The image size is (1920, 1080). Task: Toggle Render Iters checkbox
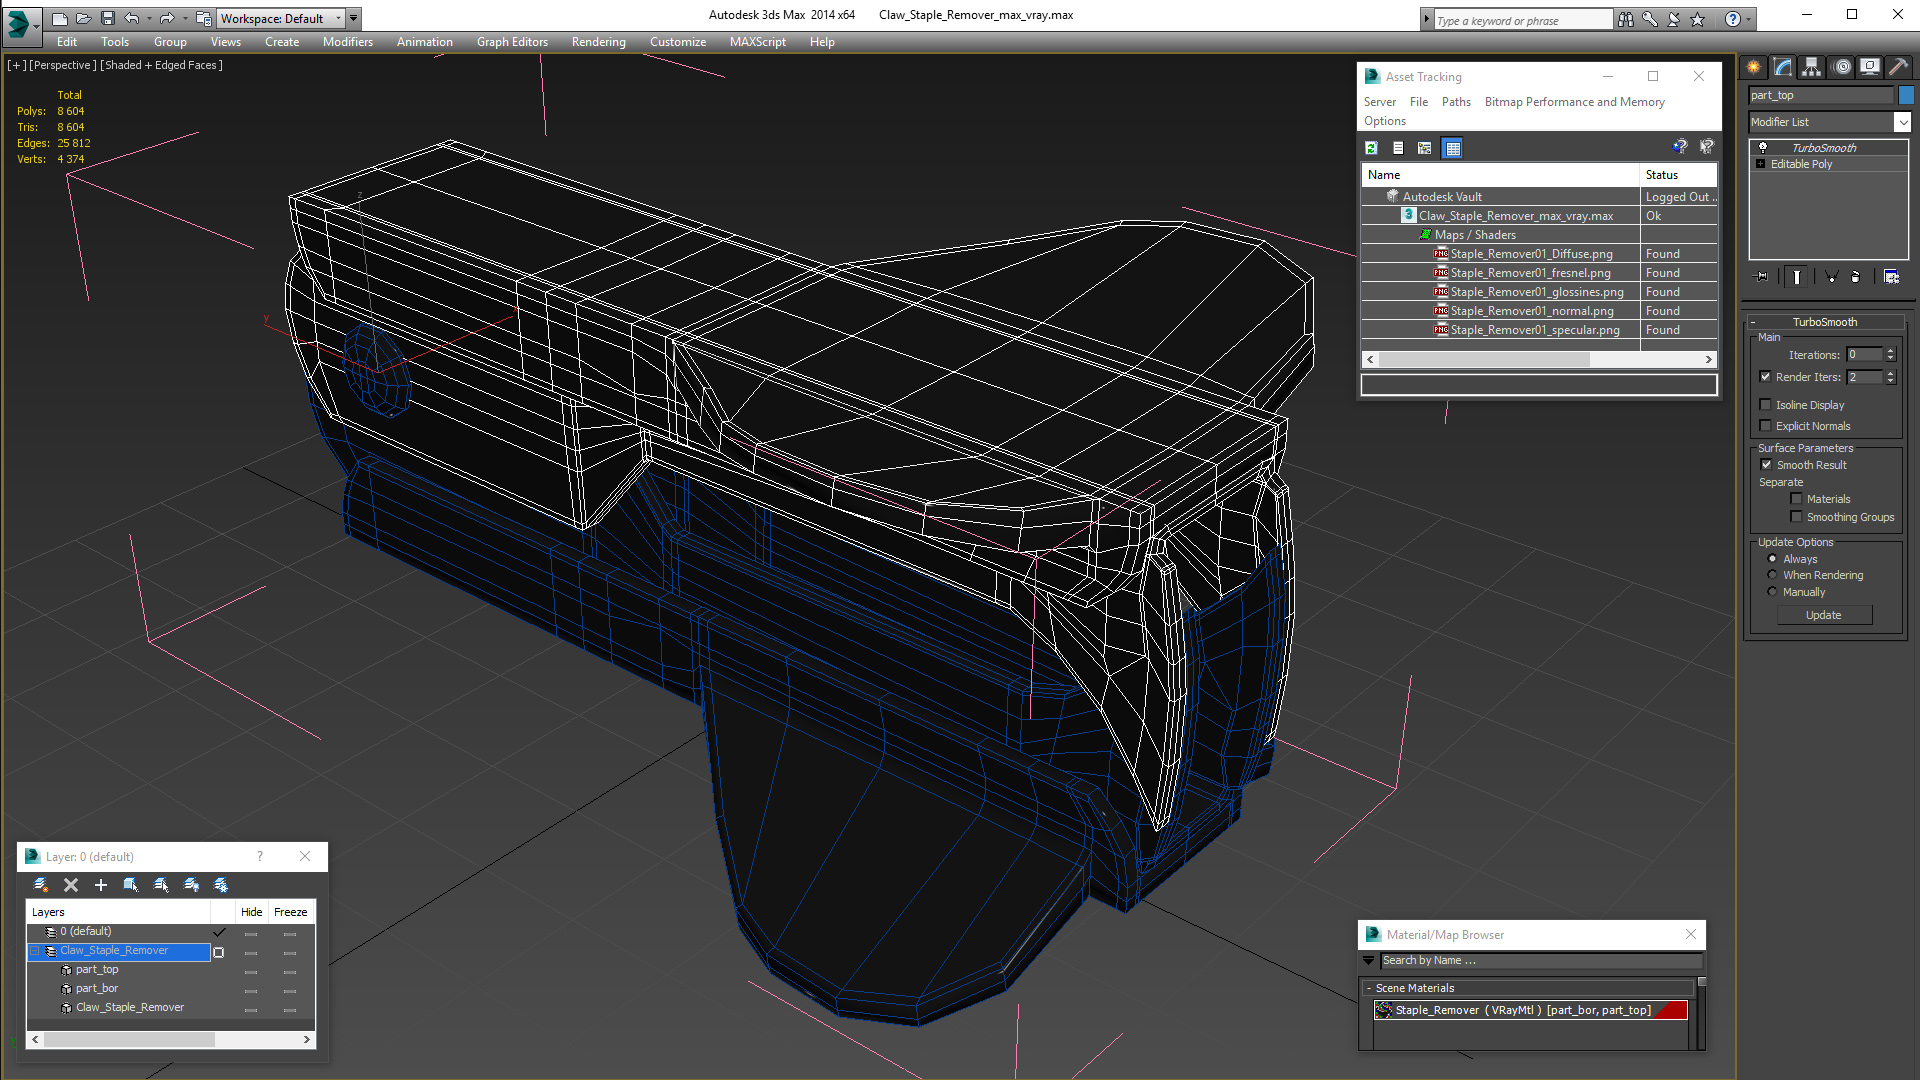tap(1766, 377)
